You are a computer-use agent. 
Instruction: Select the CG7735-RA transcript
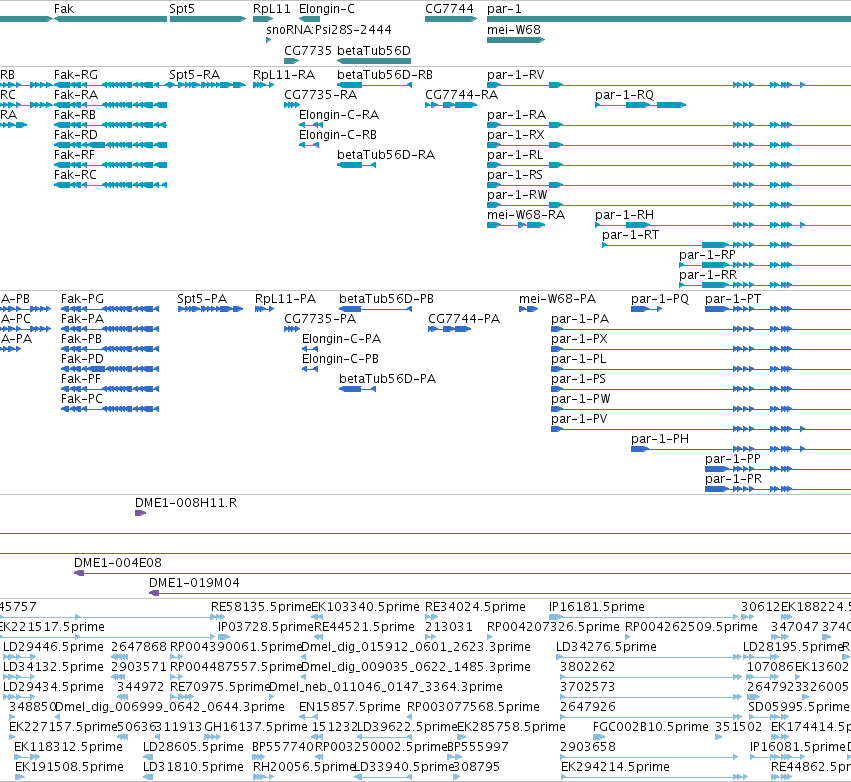click(292, 105)
